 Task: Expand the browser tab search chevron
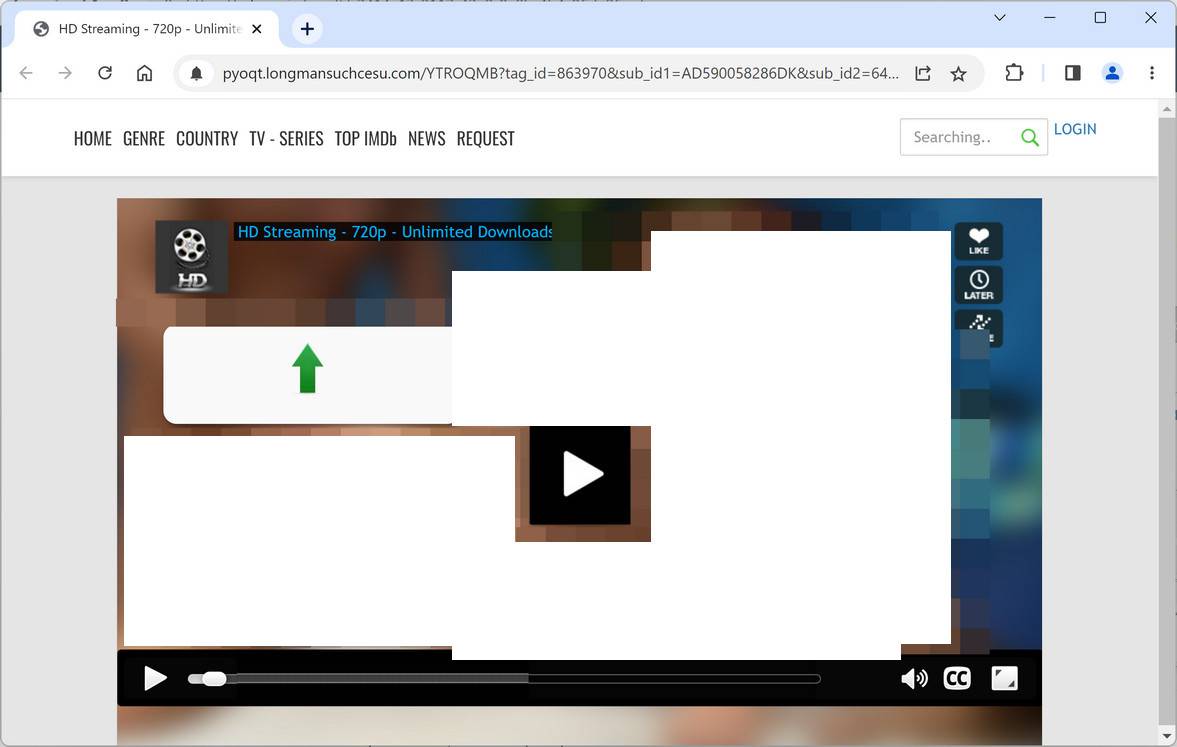click(999, 17)
